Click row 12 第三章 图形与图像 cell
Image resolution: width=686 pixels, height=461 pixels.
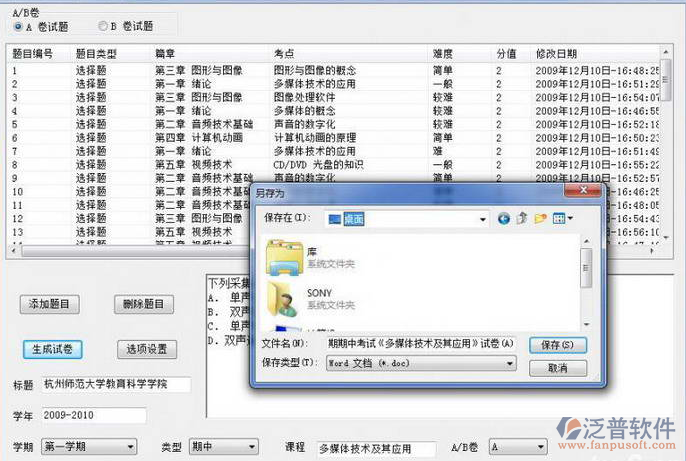(199, 218)
